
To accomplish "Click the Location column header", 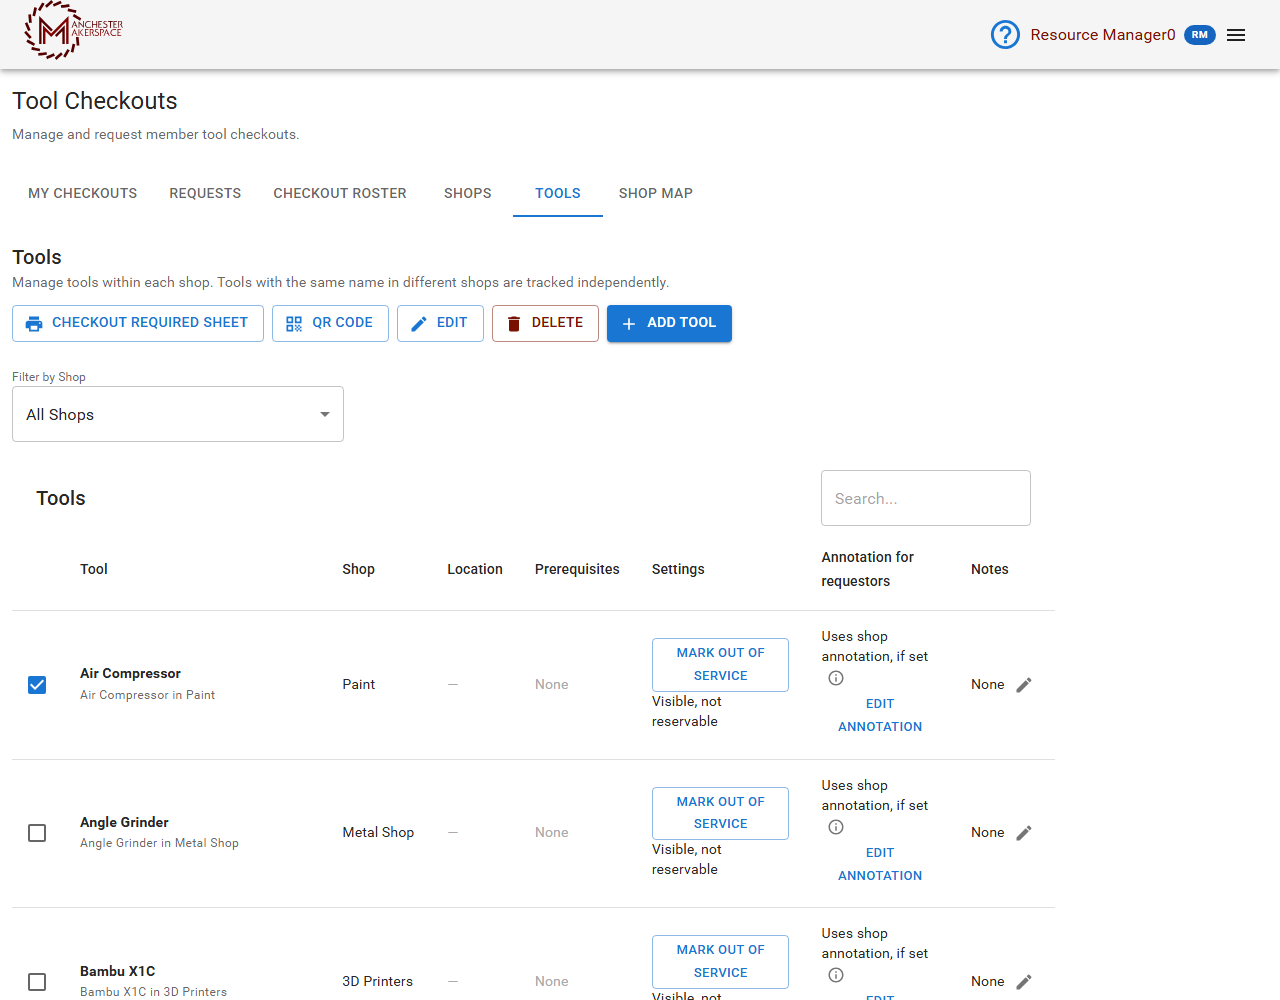I will (475, 569).
